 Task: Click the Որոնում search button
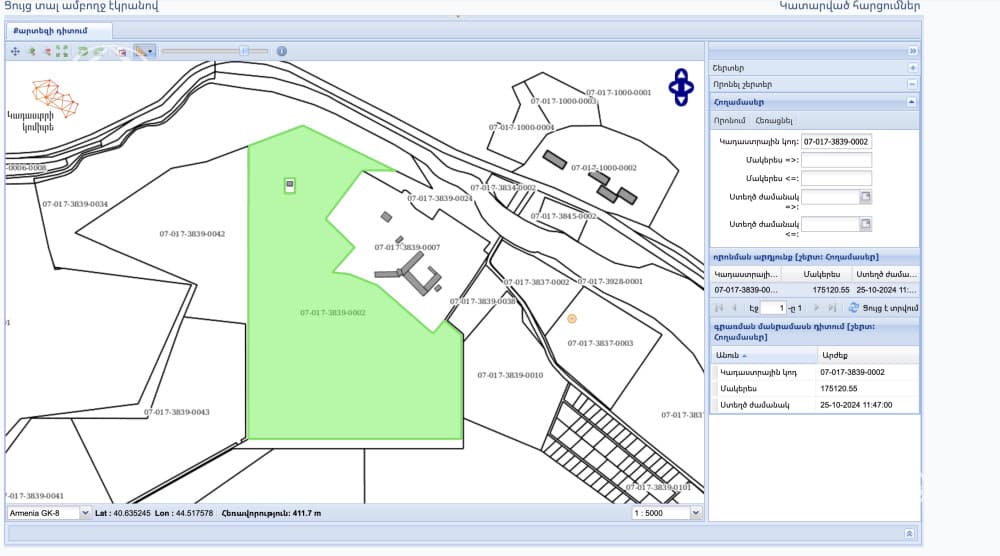(730, 121)
